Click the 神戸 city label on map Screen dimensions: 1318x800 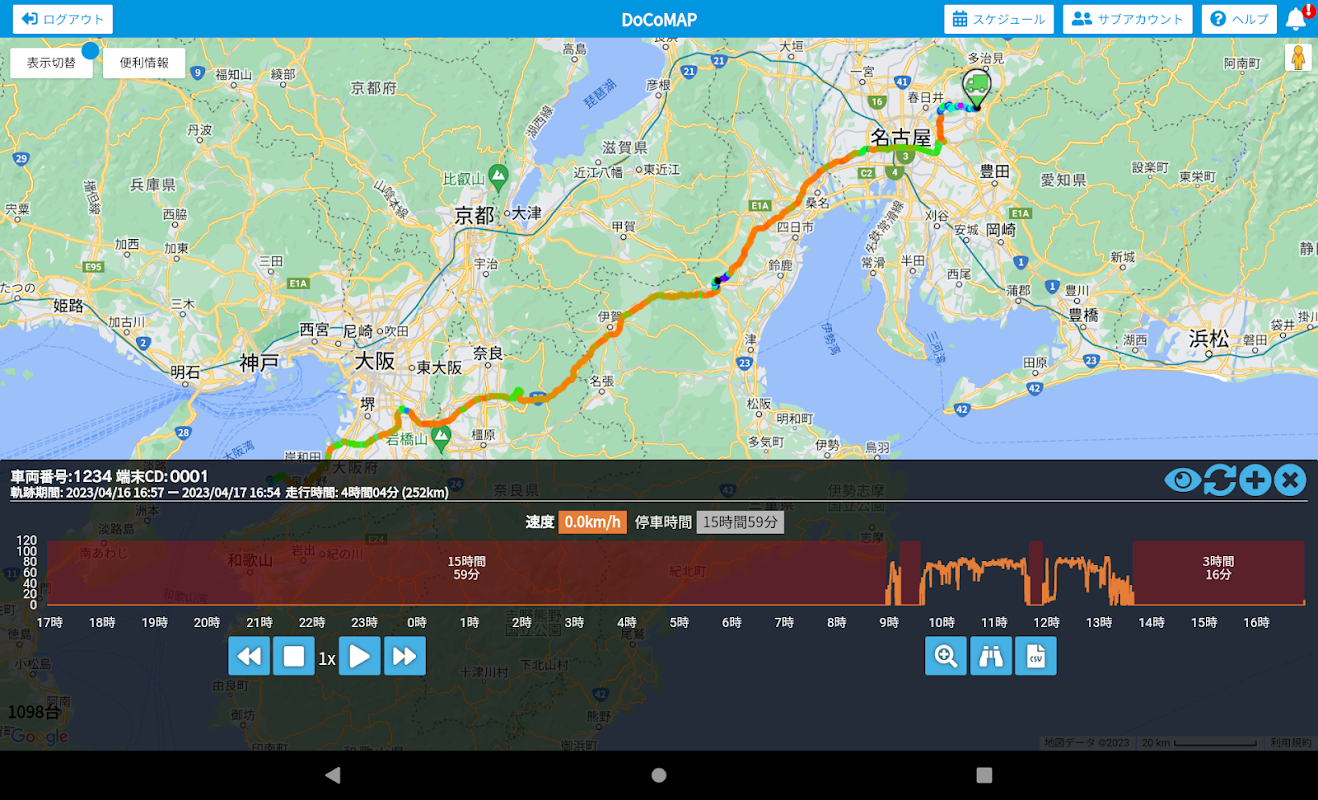point(259,362)
